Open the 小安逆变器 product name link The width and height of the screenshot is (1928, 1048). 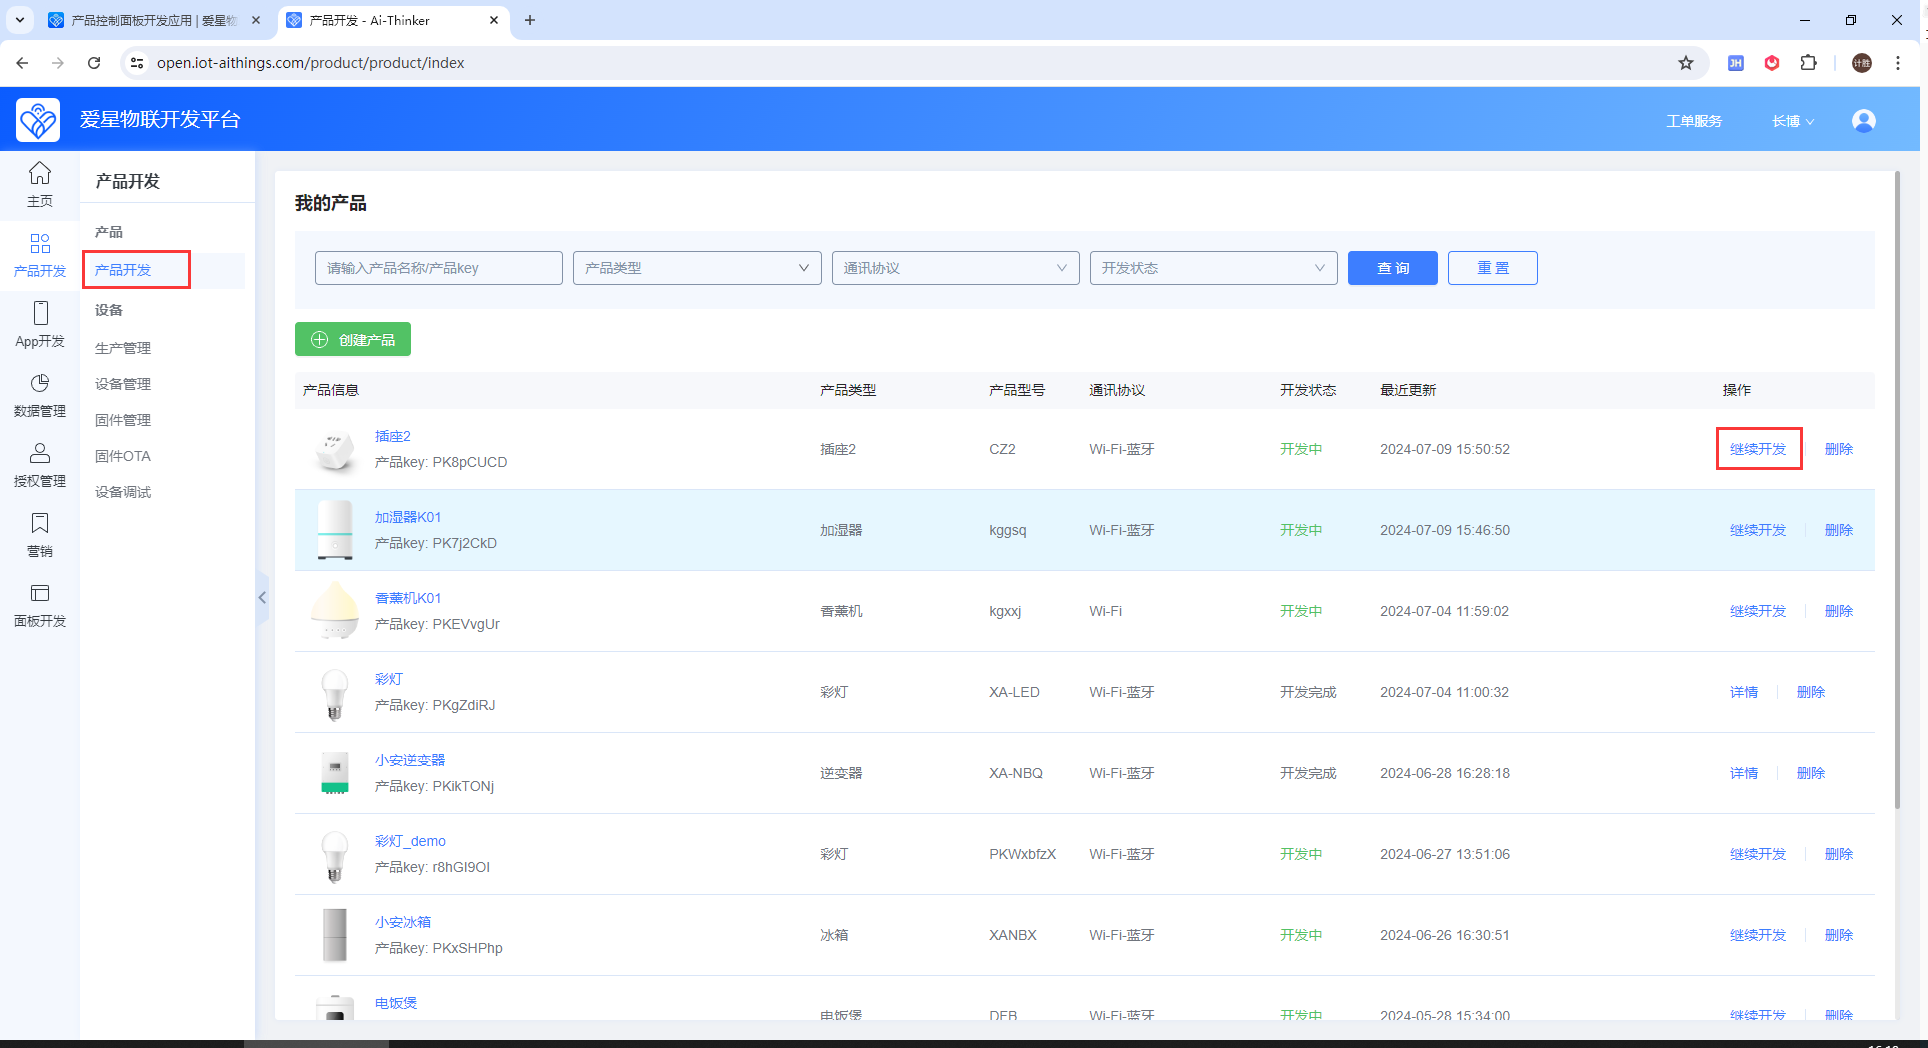coord(410,760)
